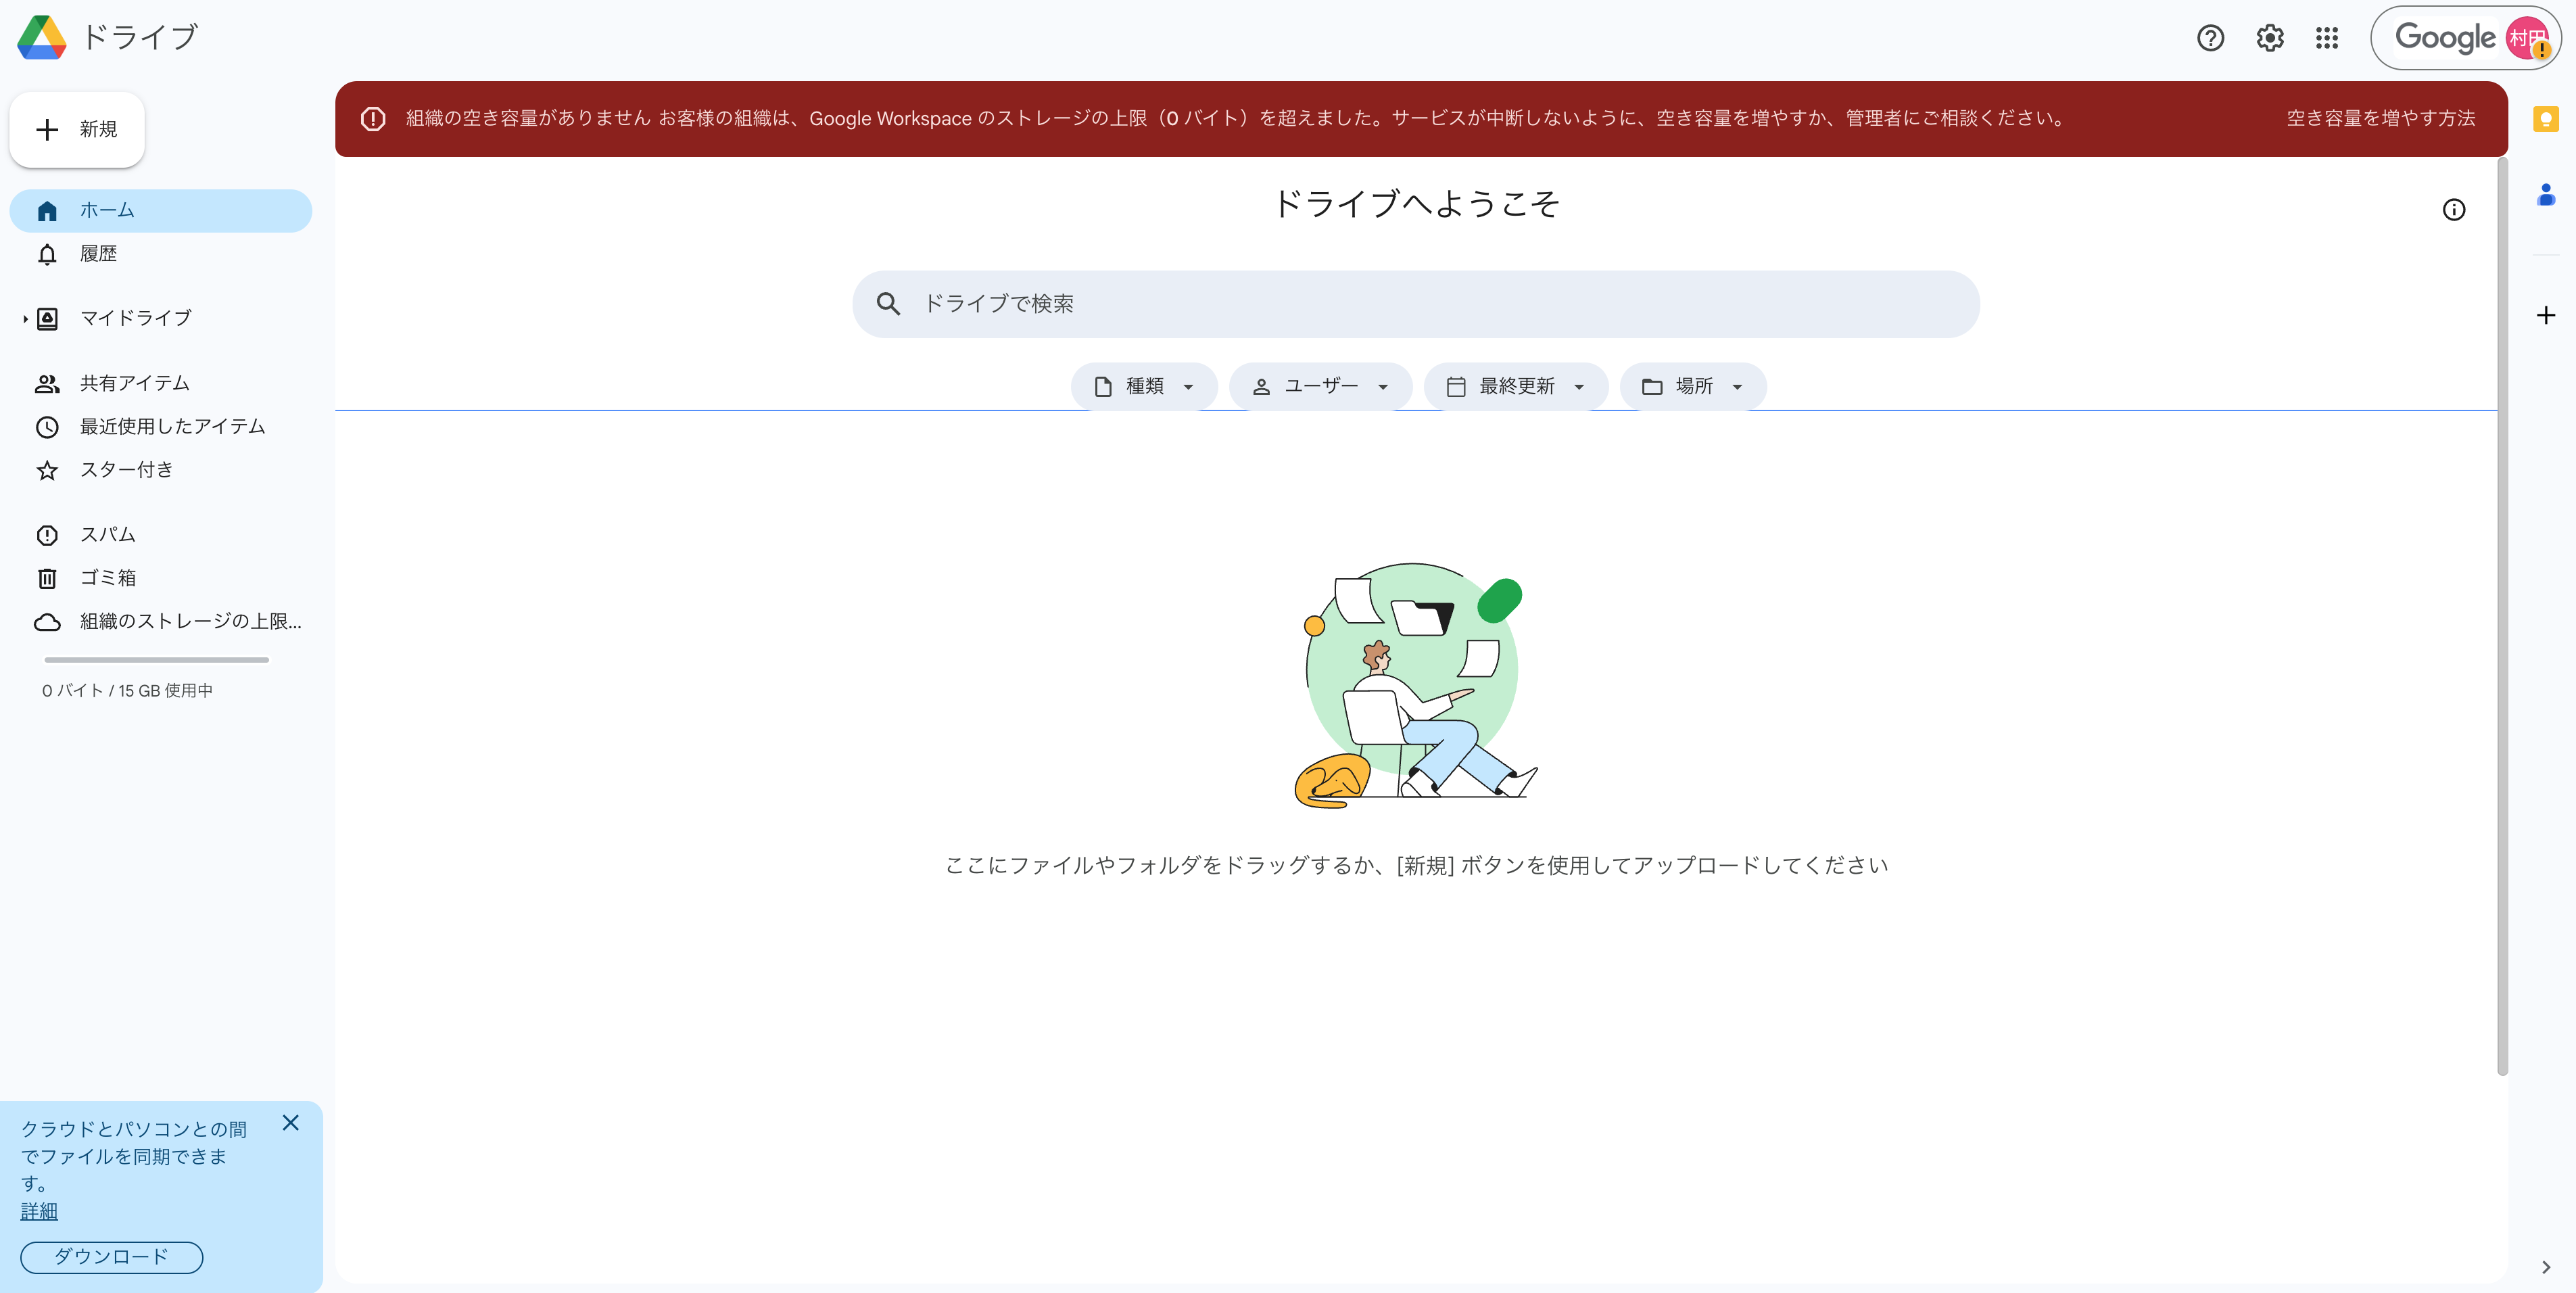This screenshot has height=1293, width=2576.
Task: Open the 空き容量を増やす方法 link
Action: 2380,118
